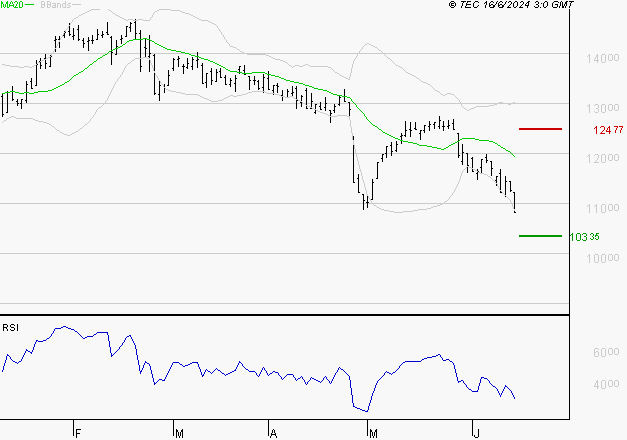The image size is (627, 440).
Task: Click the February 'F' month label
Action: pos(78,434)
